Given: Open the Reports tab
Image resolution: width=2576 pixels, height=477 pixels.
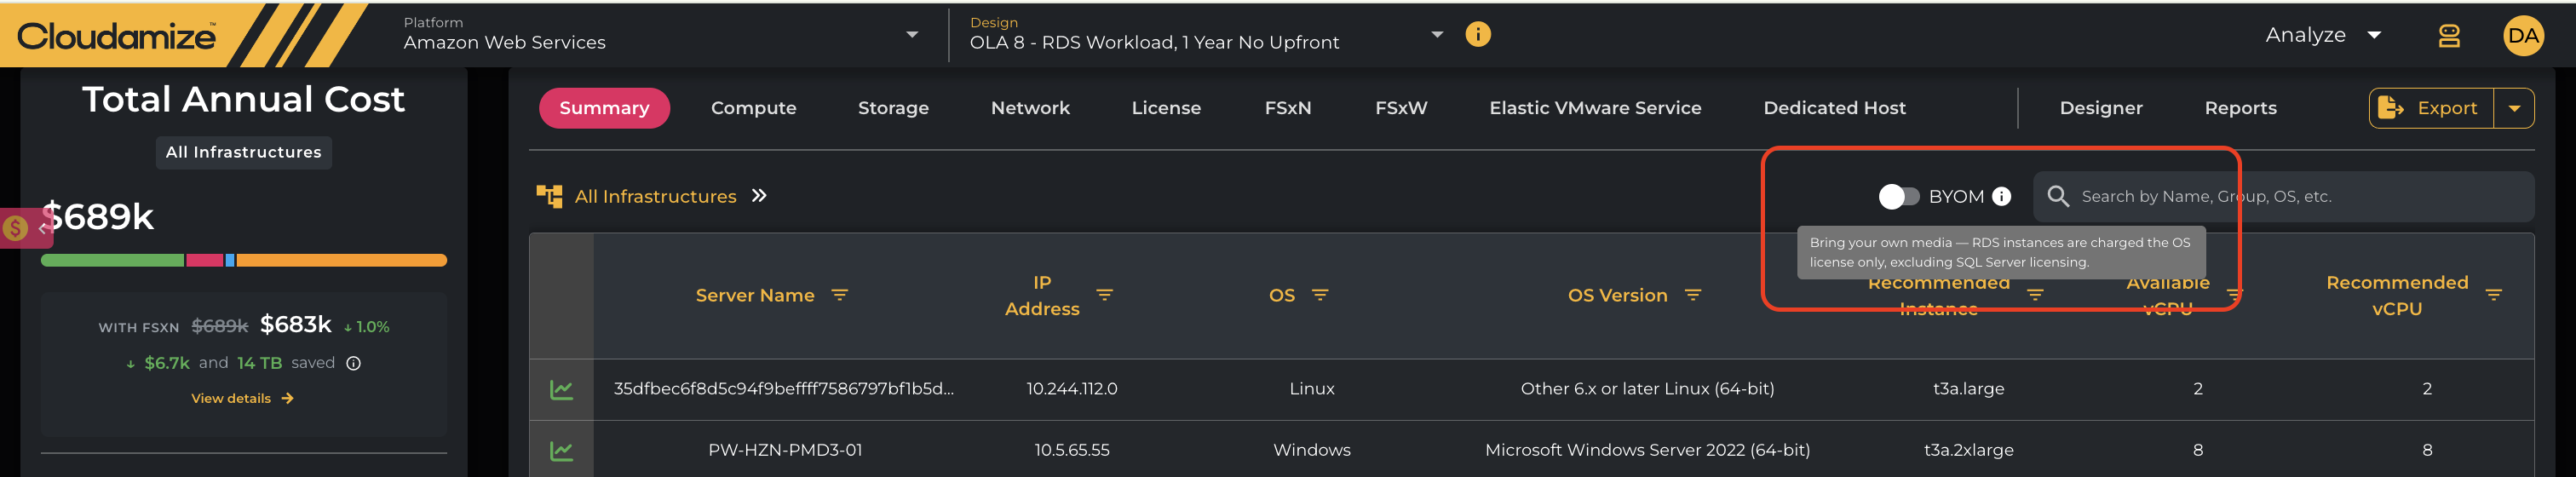Looking at the screenshot, I should [x=2240, y=108].
